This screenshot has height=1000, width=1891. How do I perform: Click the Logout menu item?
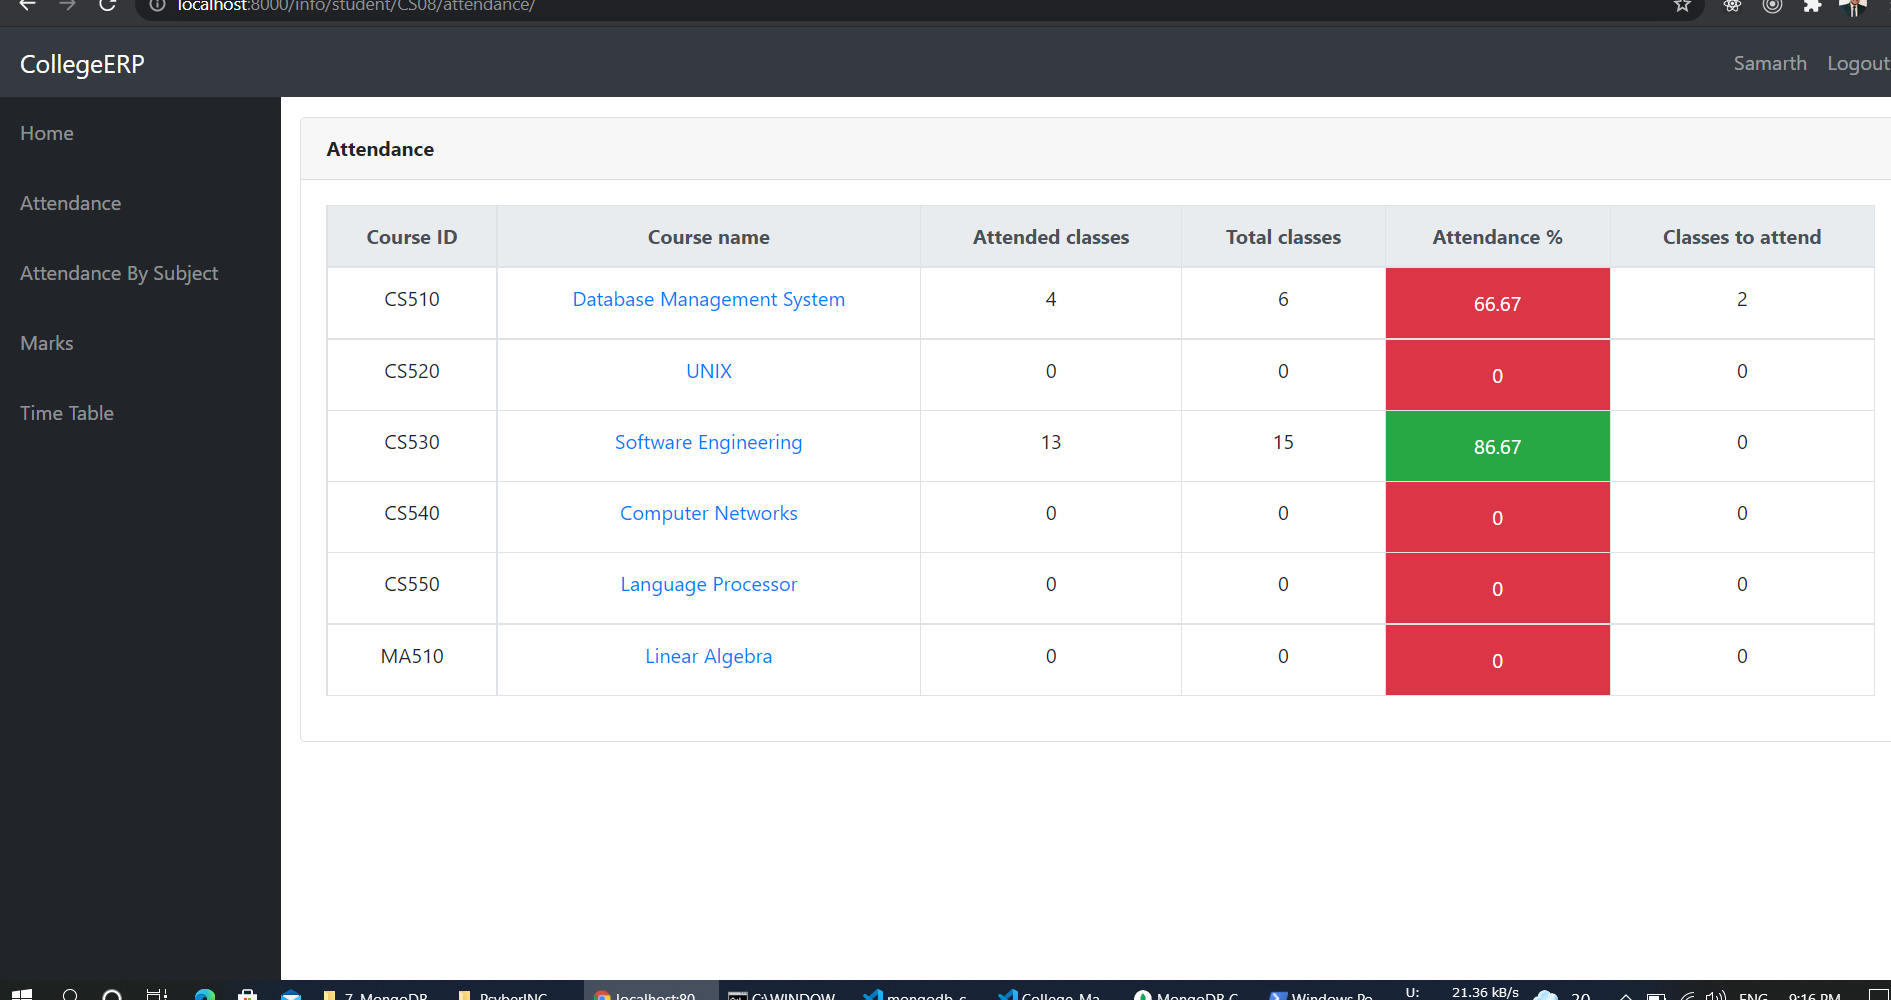pos(1858,62)
